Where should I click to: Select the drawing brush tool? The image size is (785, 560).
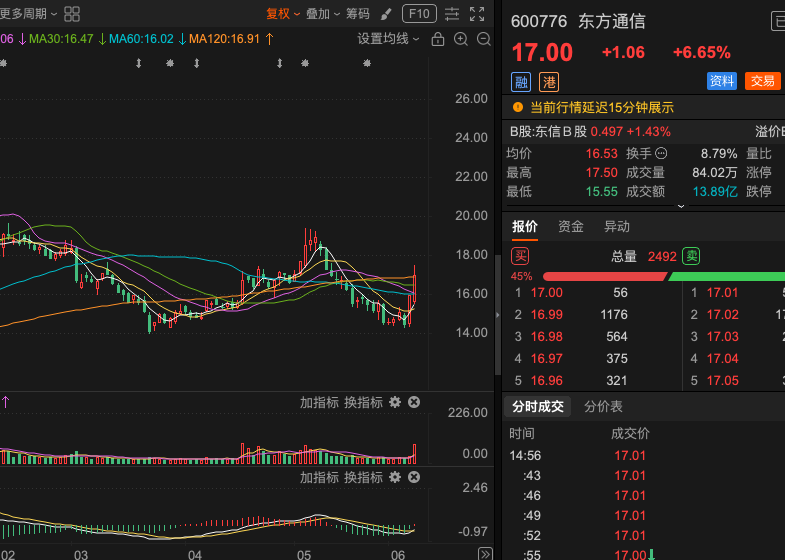pos(385,14)
